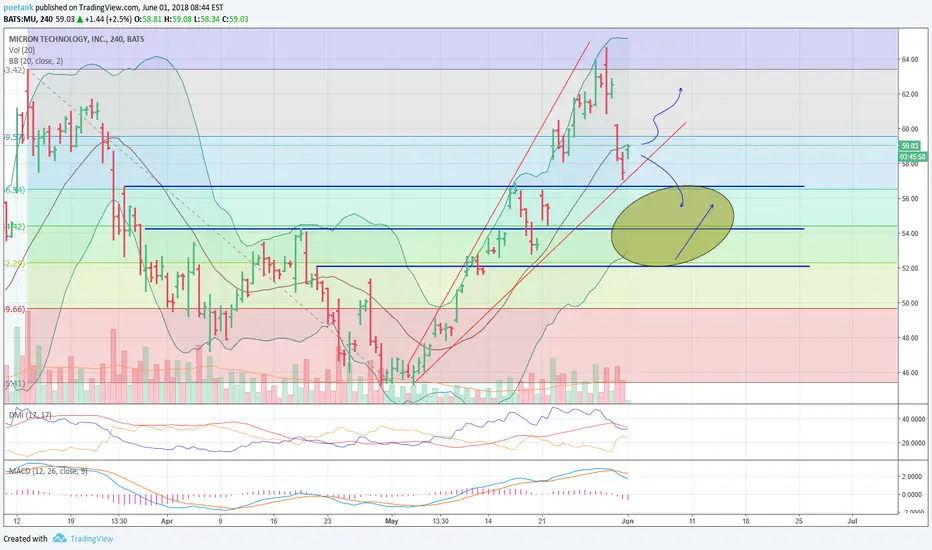Click the 2.29) Fibonacci level label
Screen dimensions: 932x550
click(15, 263)
